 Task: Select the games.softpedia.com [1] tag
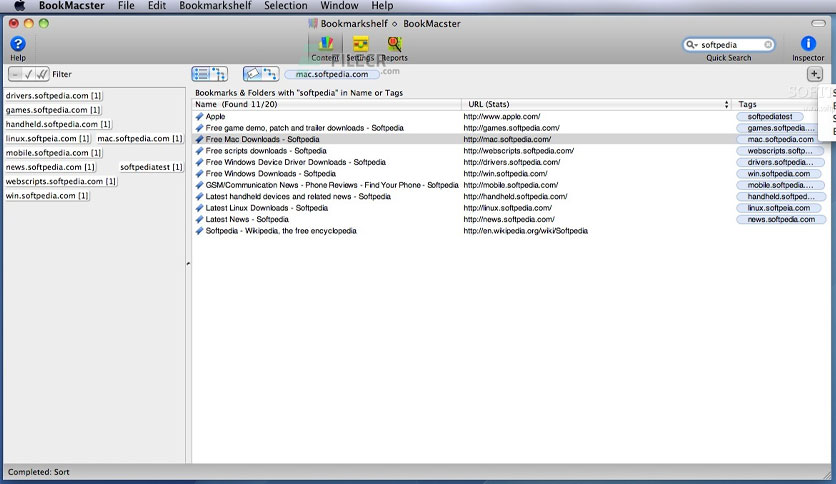[x=53, y=110]
